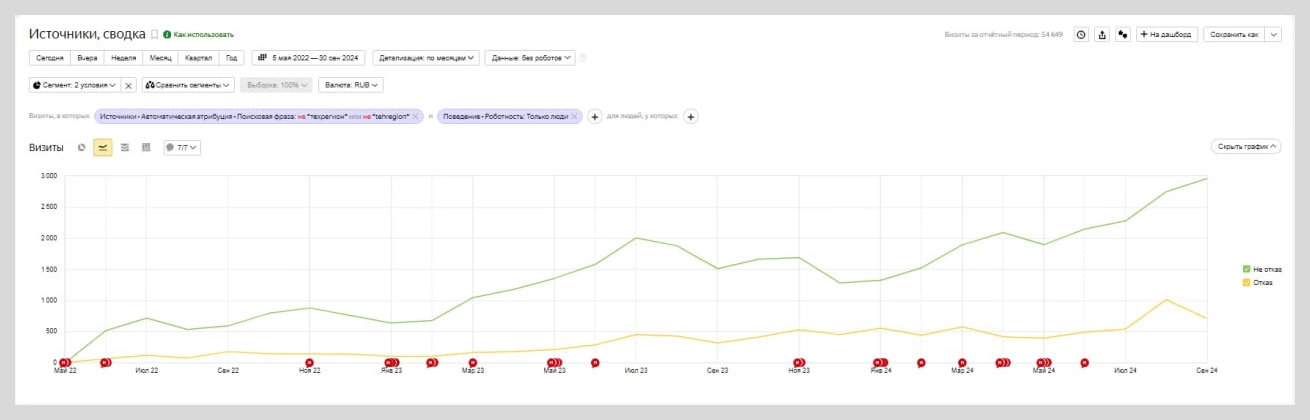The height and width of the screenshot is (420, 1310).
Task: Select the Неделя period tab
Action: 124,57
